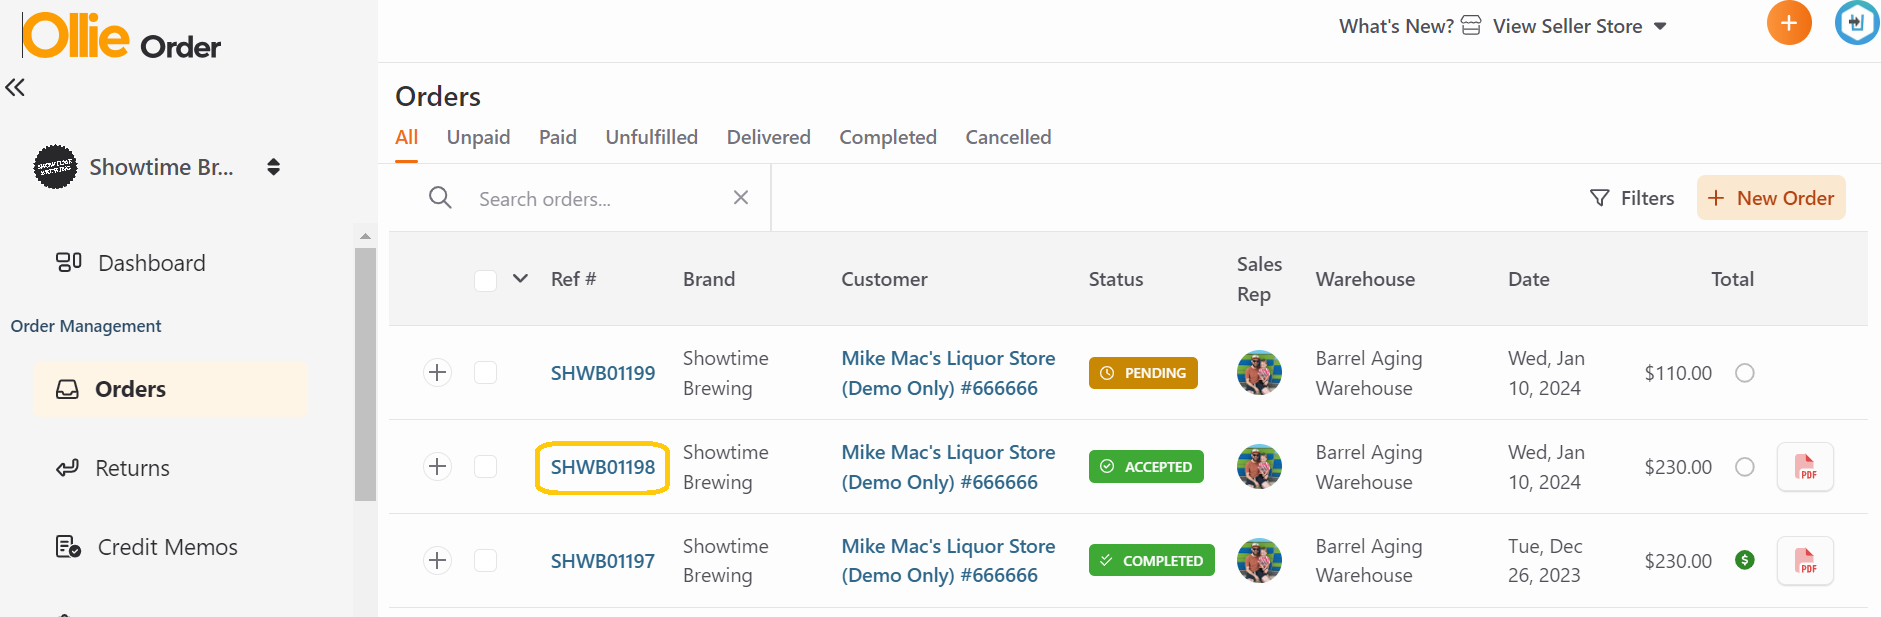Click the search magnifier icon

click(x=440, y=198)
